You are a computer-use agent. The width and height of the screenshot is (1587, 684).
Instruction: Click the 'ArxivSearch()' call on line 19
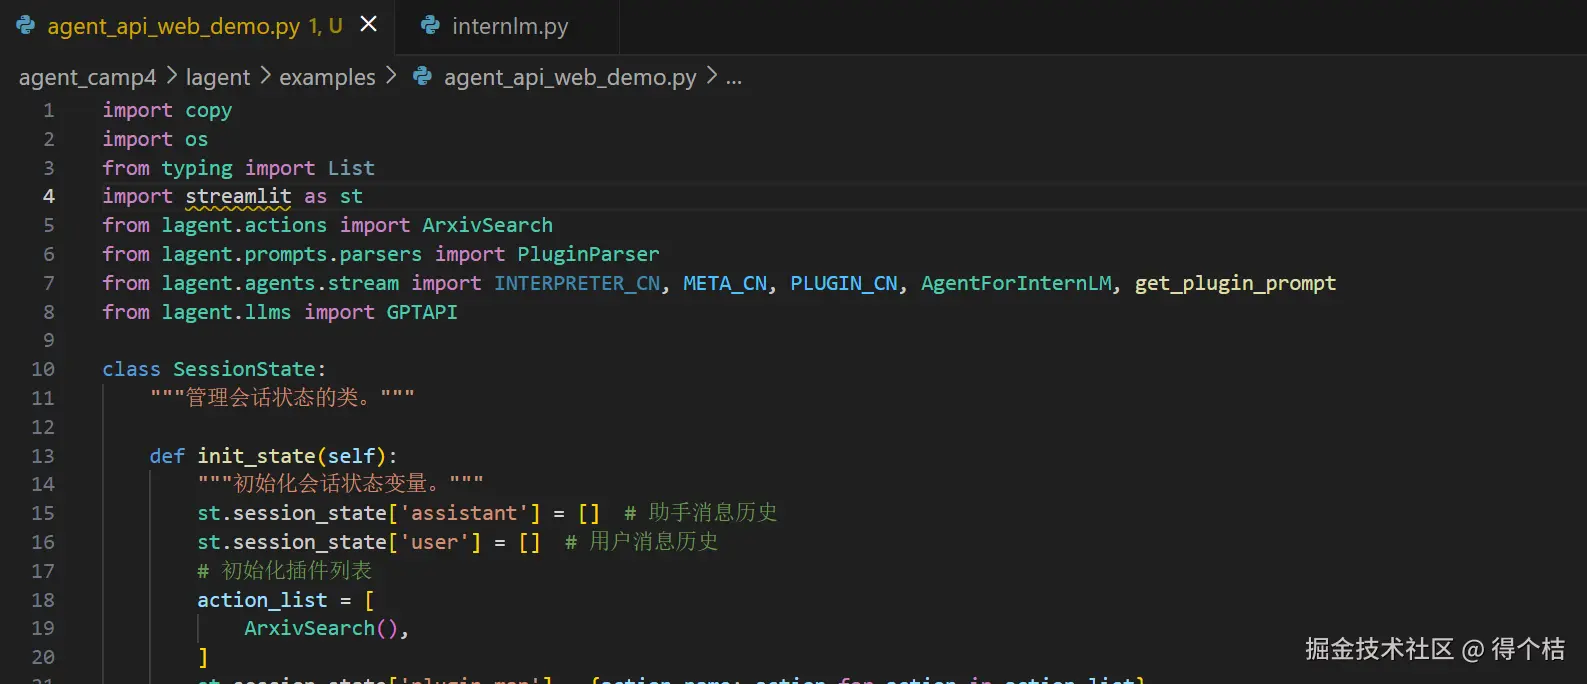[321, 628]
